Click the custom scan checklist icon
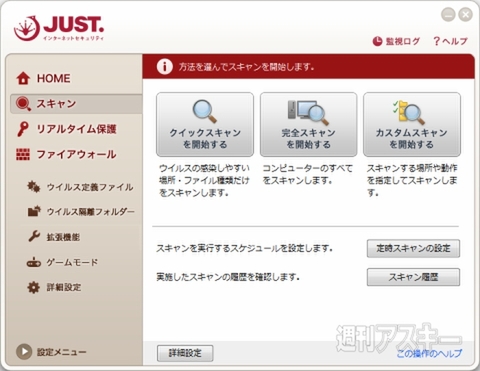 coord(409,112)
